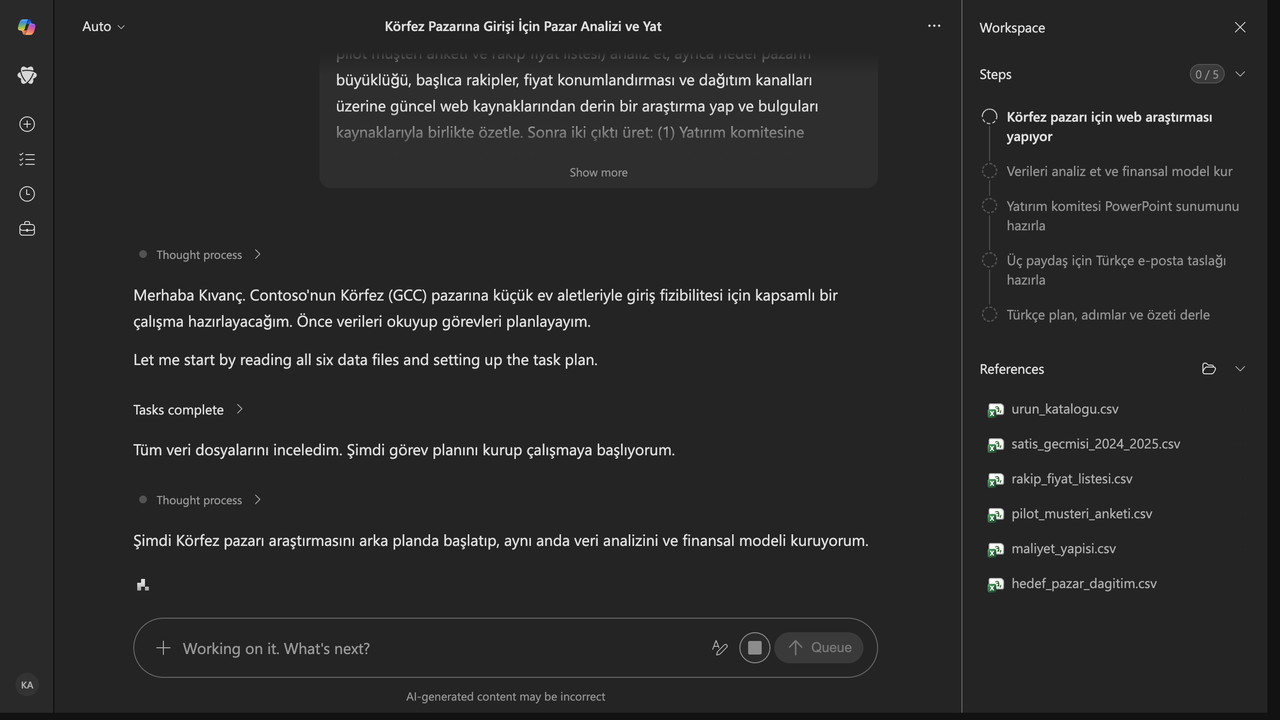Click the attach plus icon in the input
Viewport: 1280px width, 720px height.
163,648
